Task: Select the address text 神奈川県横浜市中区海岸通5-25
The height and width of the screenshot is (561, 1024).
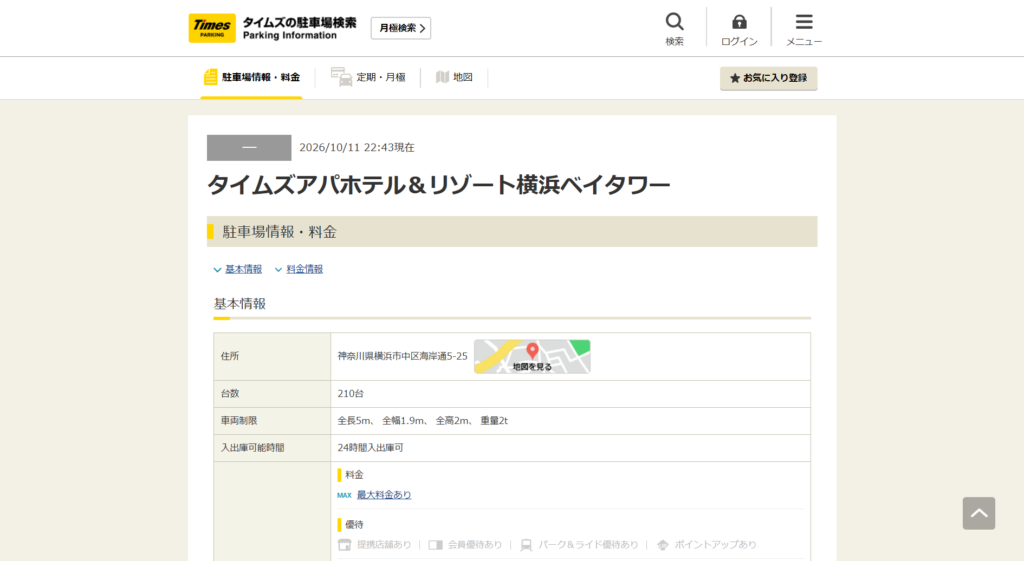Action: click(x=402, y=356)
